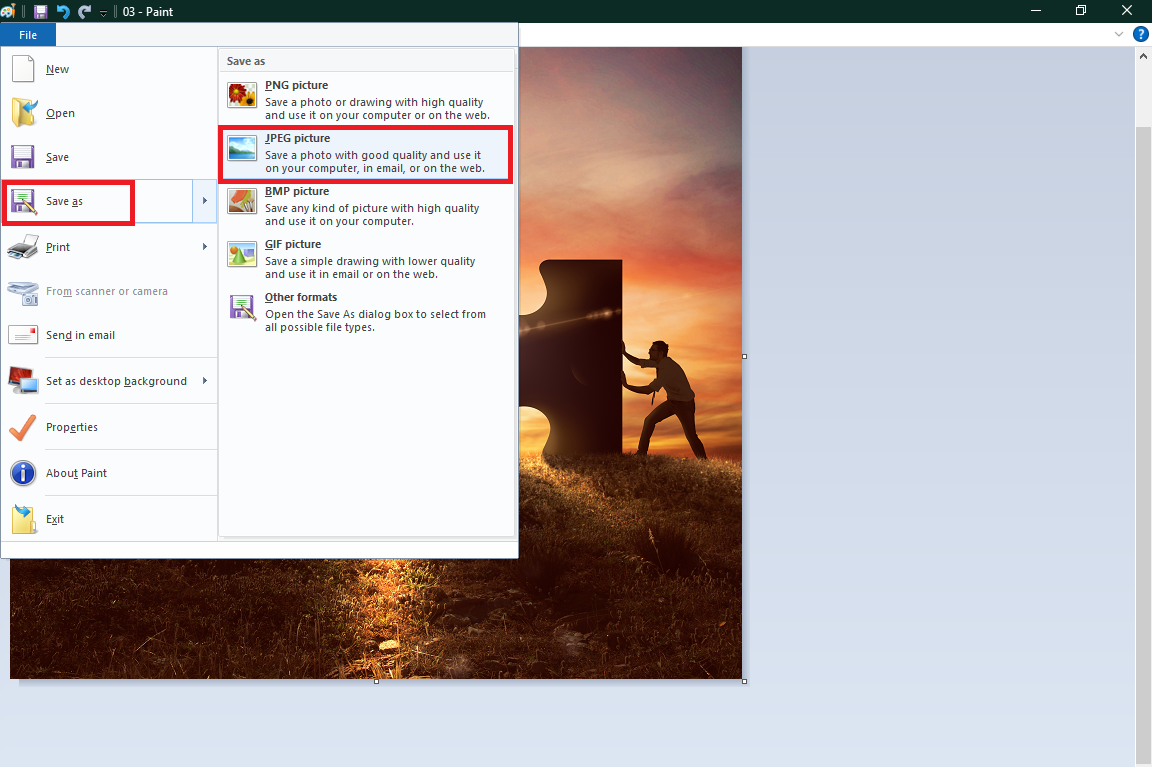Click the About Paint info icon
The image size is (1152, 767).
[x=23, y=473]
